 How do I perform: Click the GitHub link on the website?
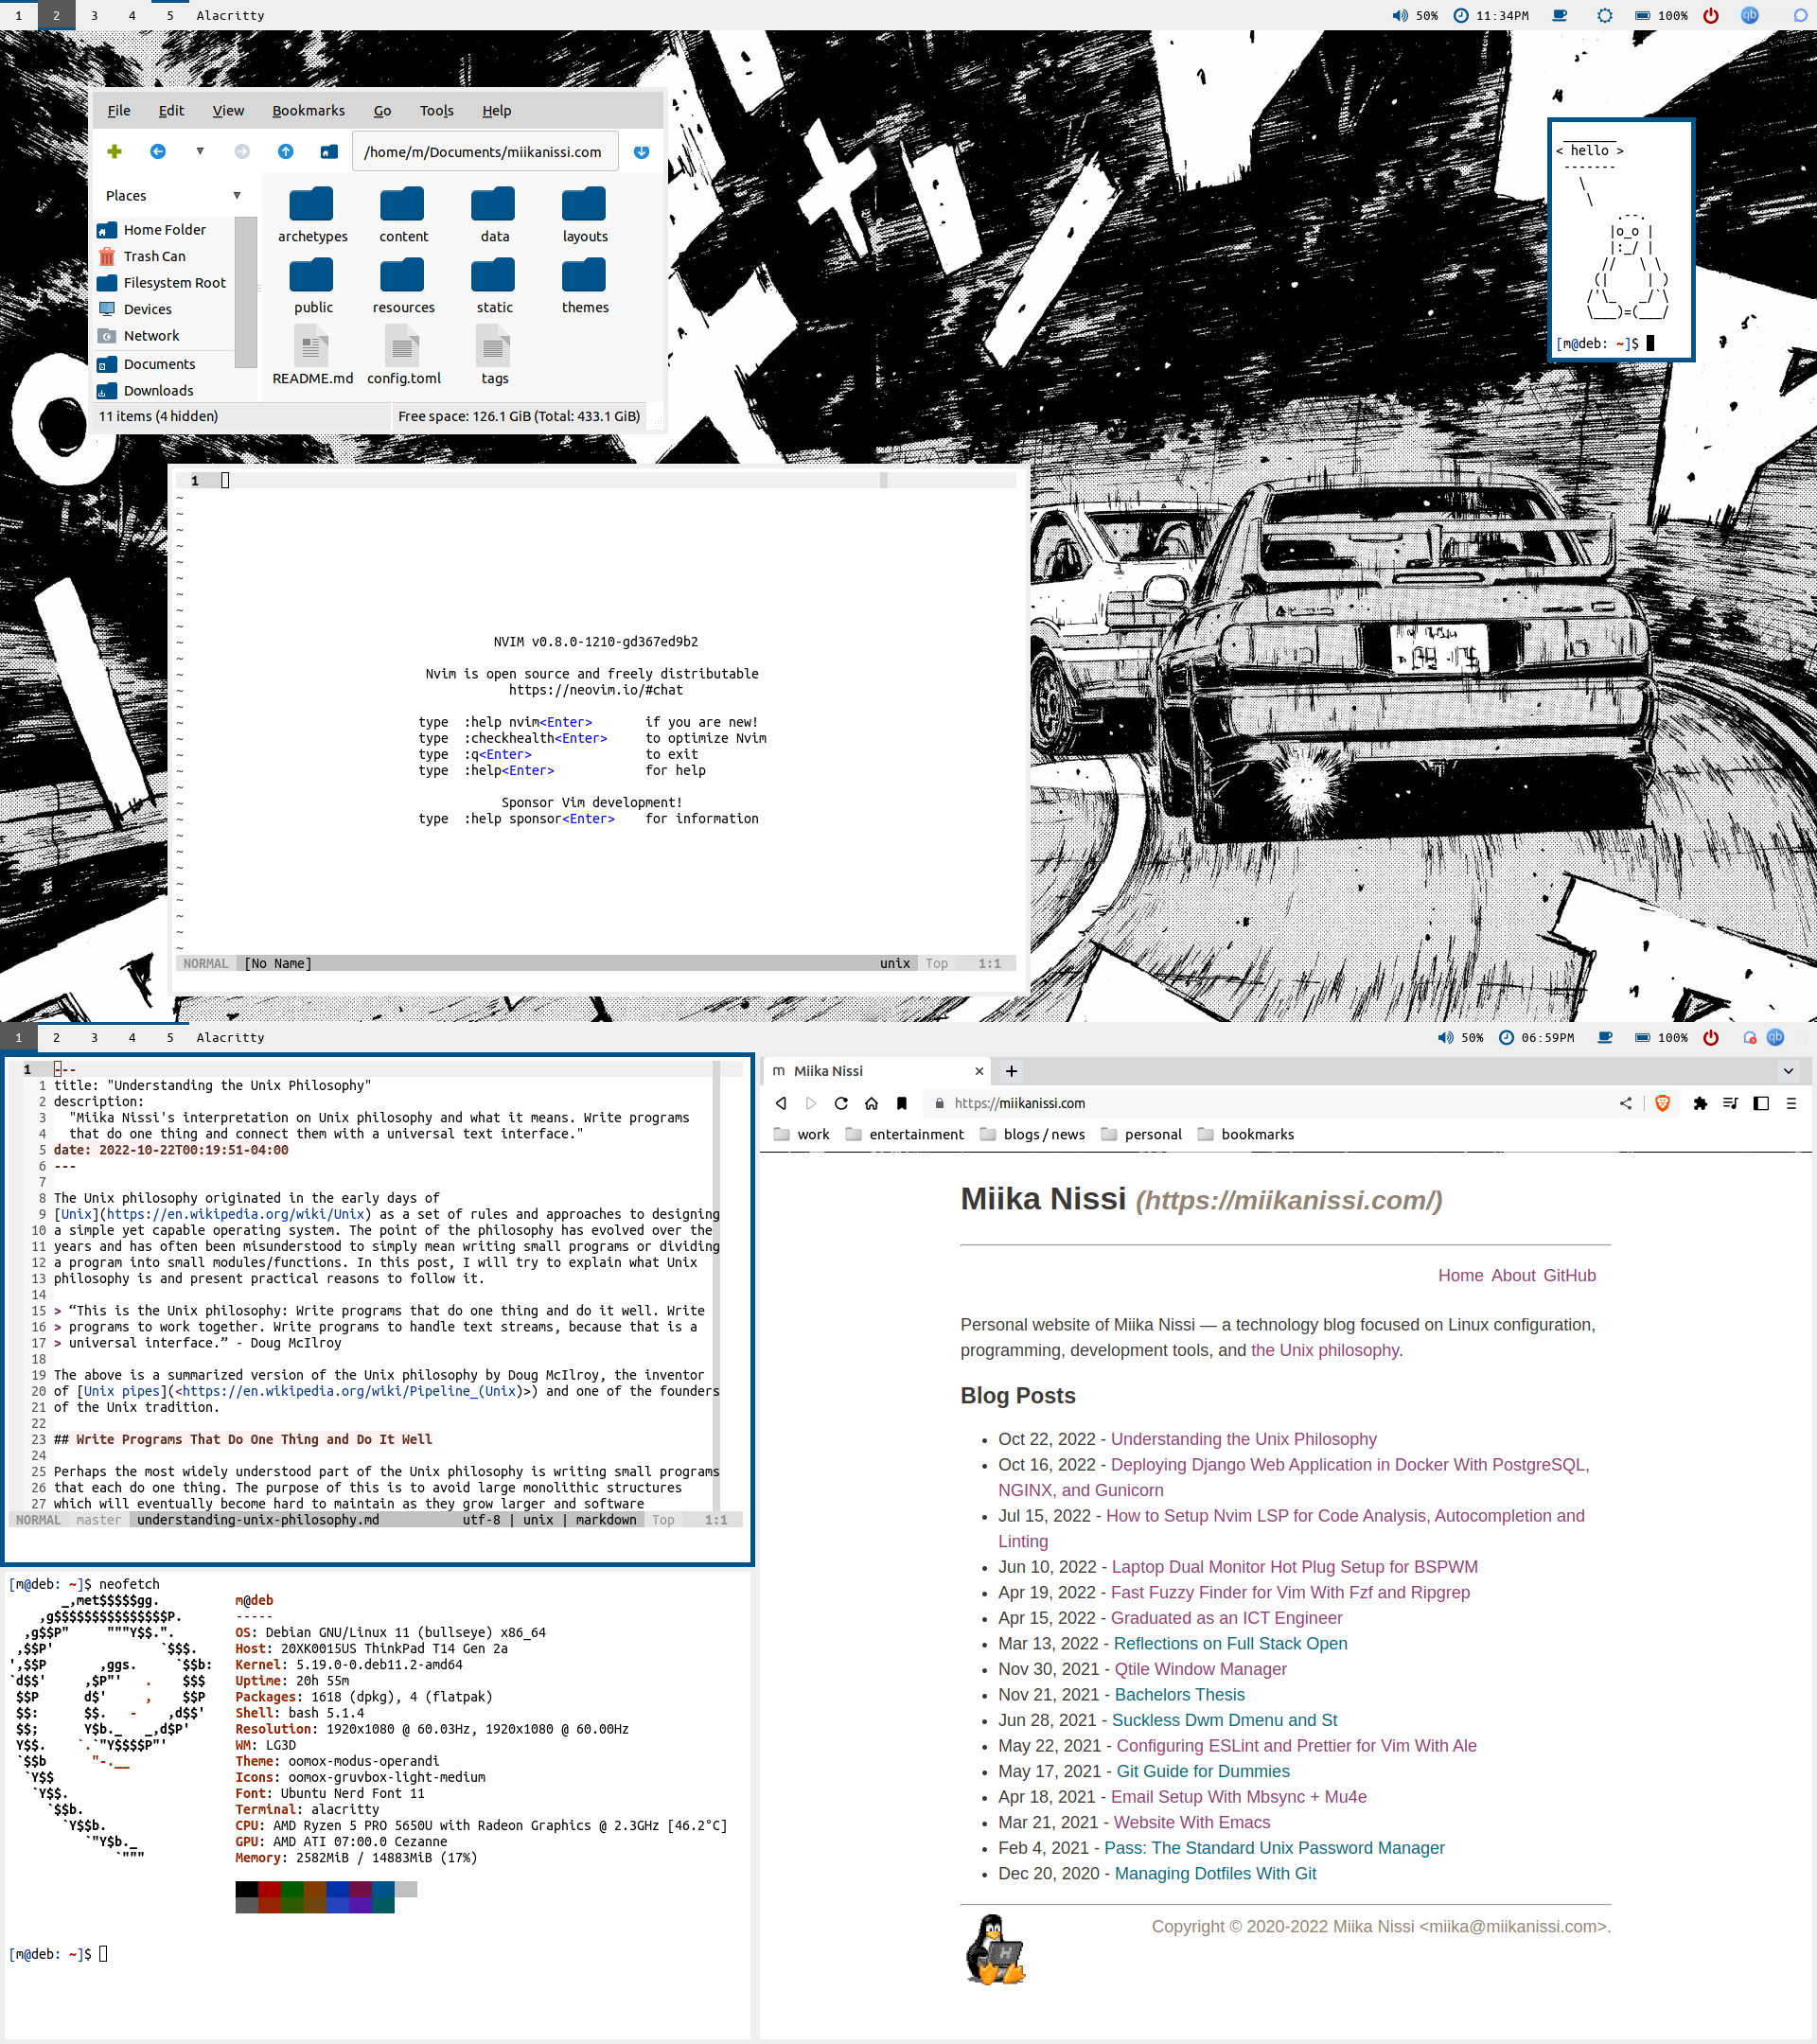pyautogui.click(x=1569, y=1275)
